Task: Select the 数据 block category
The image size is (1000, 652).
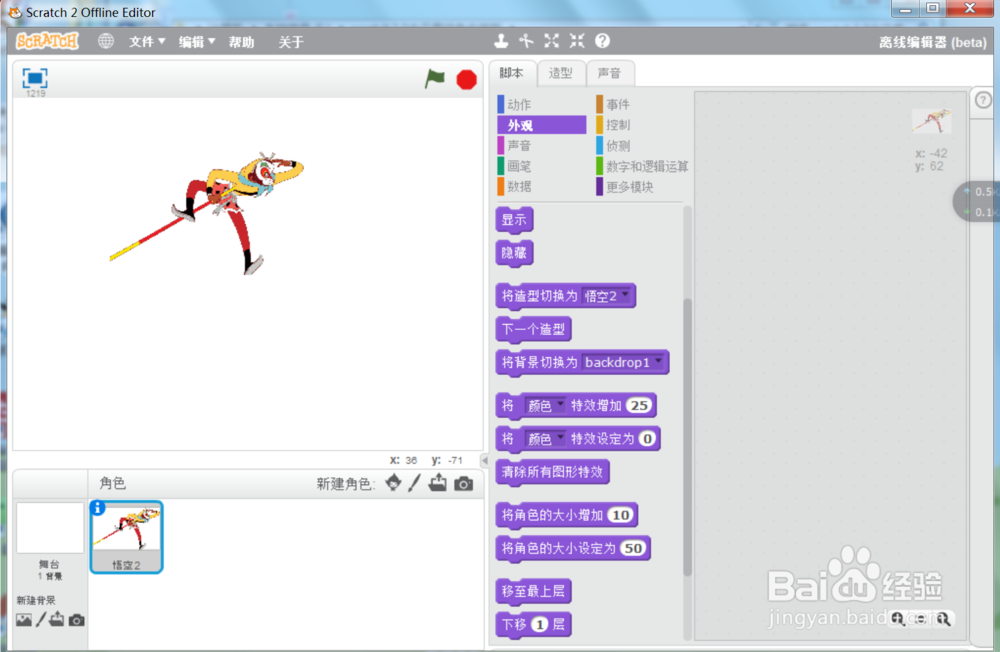Action: 541,186
